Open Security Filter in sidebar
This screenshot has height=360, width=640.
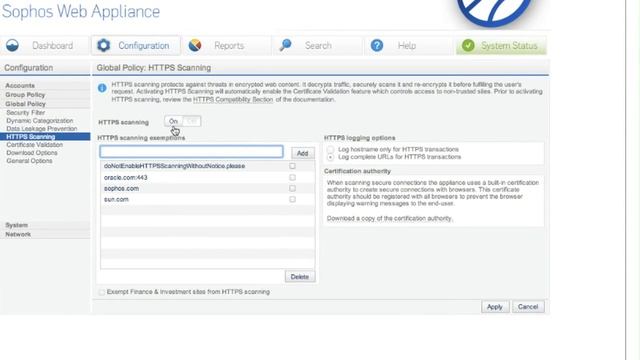coord(26,113)
